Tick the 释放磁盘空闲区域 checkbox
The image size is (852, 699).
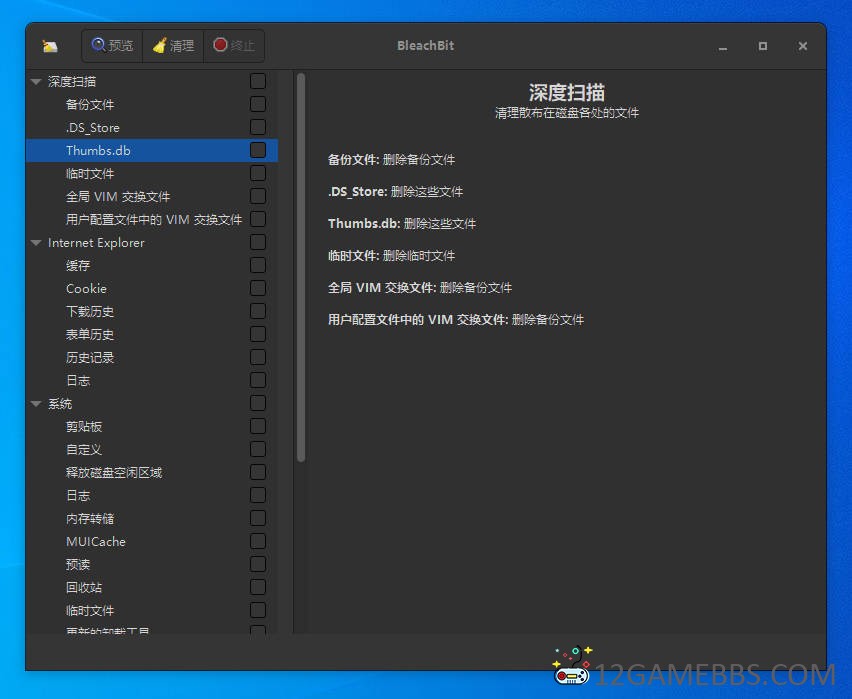258,472
